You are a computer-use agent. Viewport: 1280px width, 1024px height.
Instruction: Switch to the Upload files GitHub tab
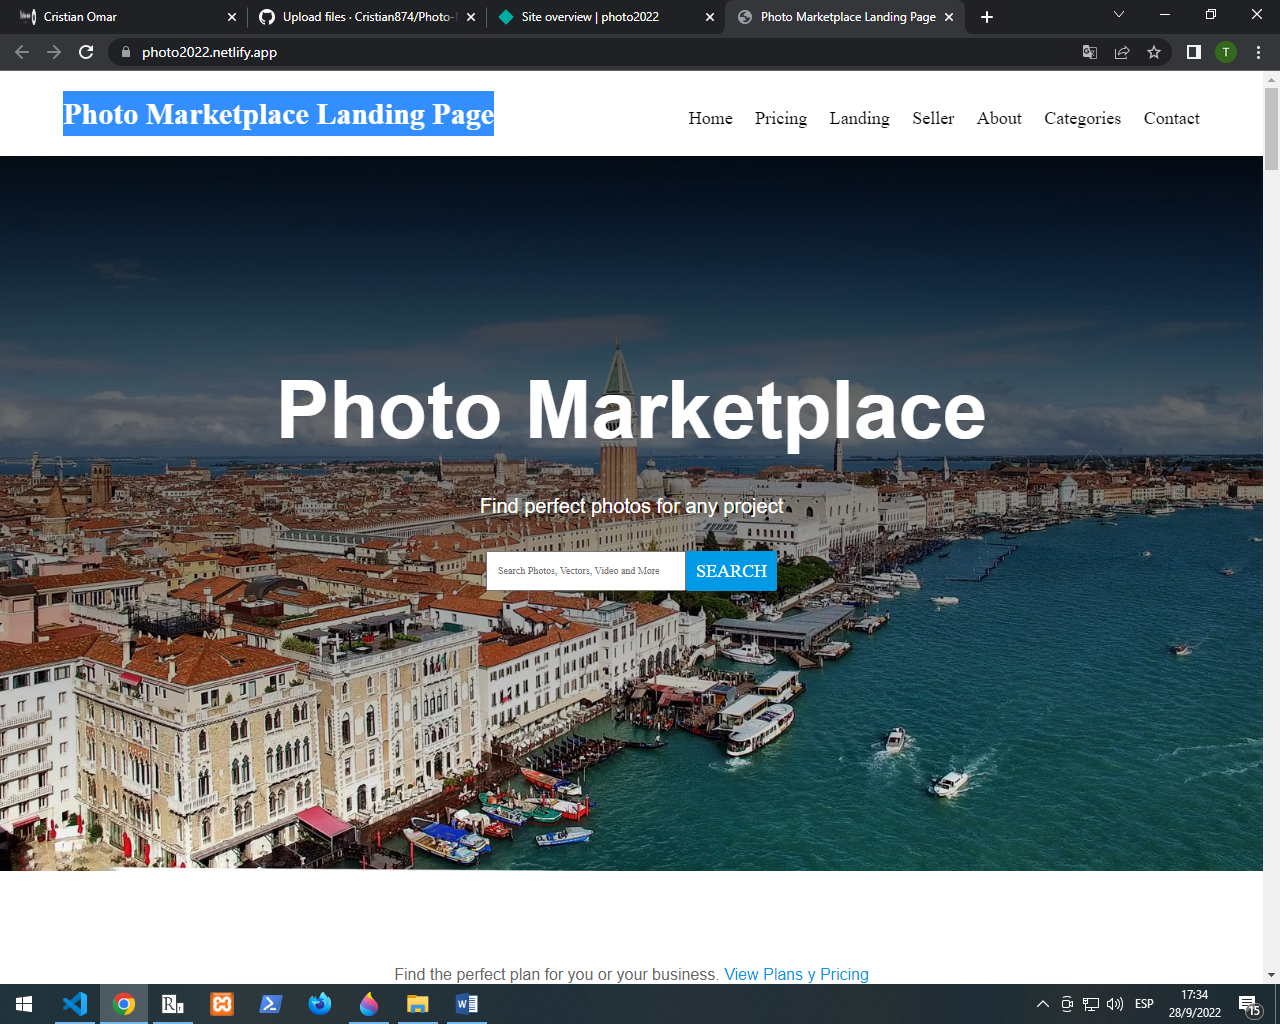[366, 17]
